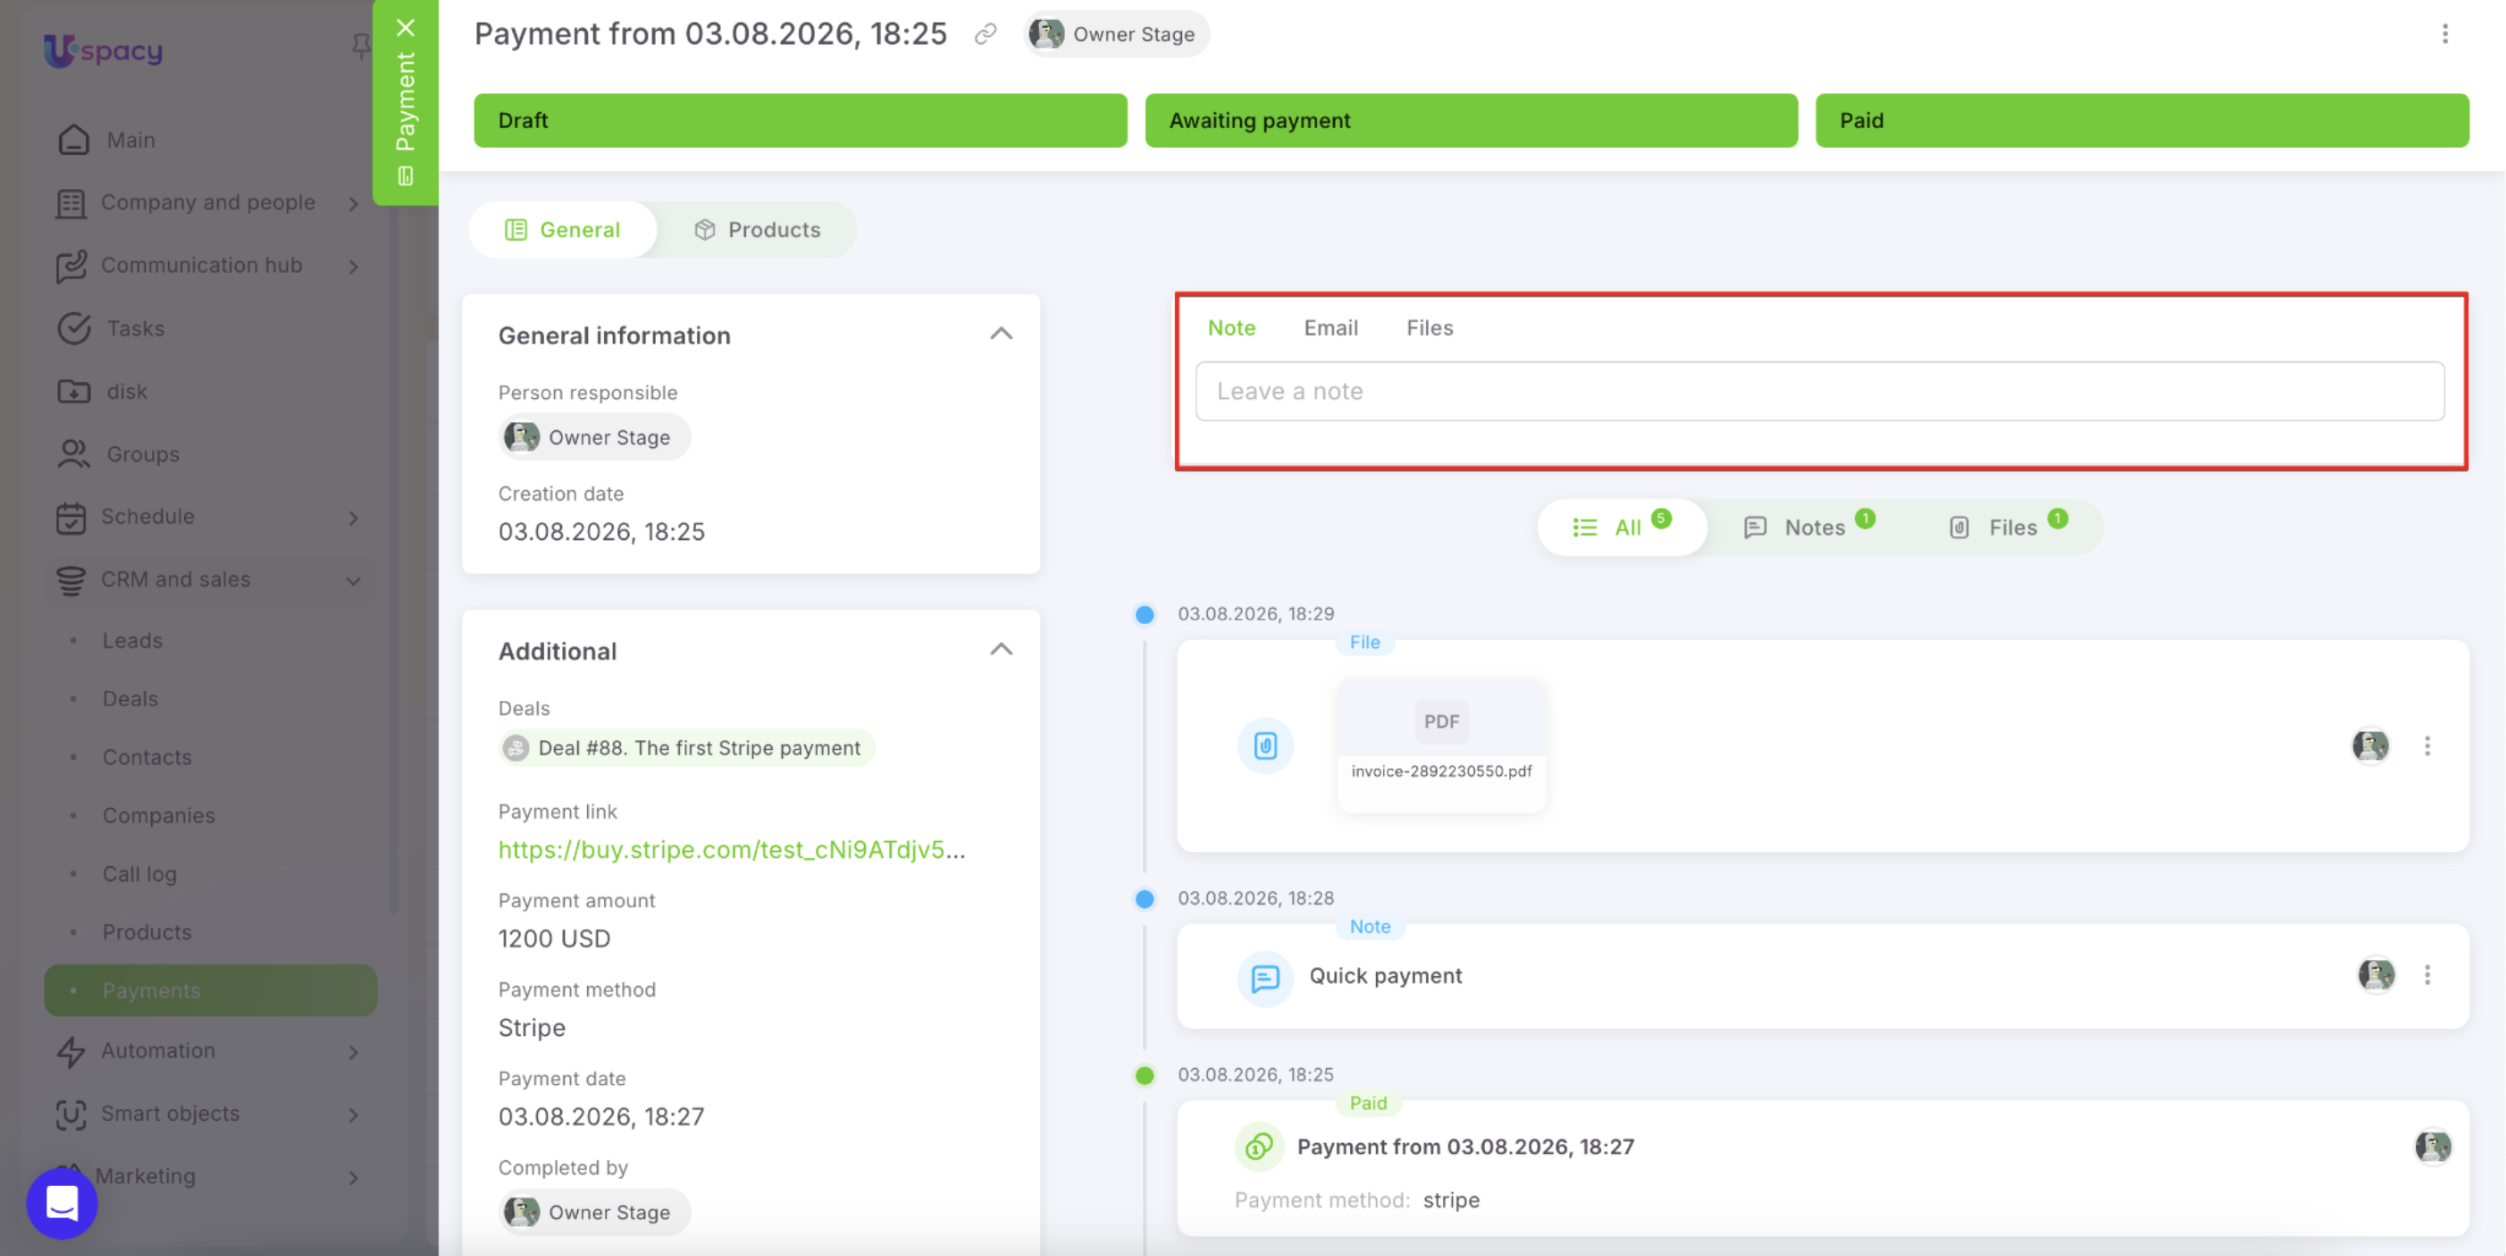Set stage to Paid
2506x1256 pixels.
pos(2142,120)
